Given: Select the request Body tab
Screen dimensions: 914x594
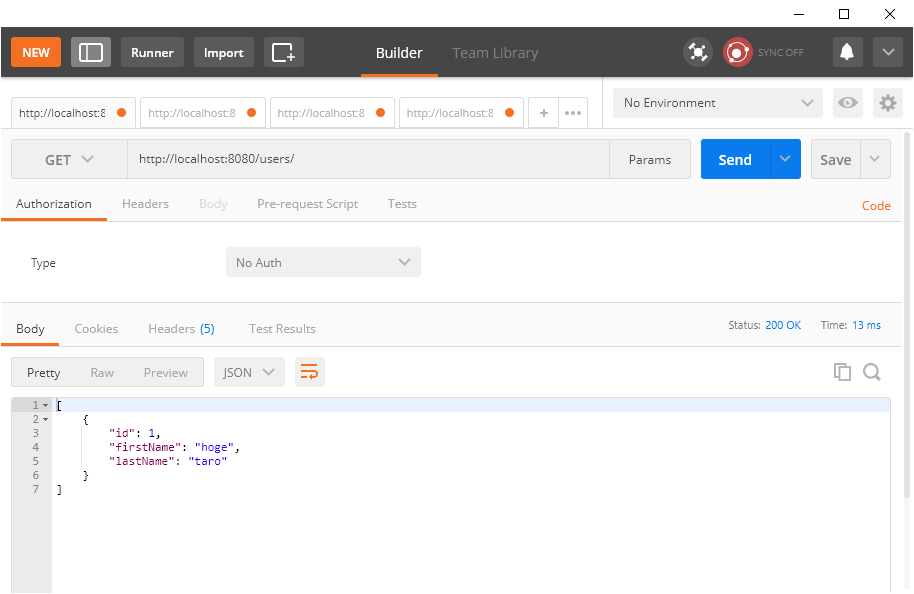Looking at the screenshot, I should coord(213,204).
